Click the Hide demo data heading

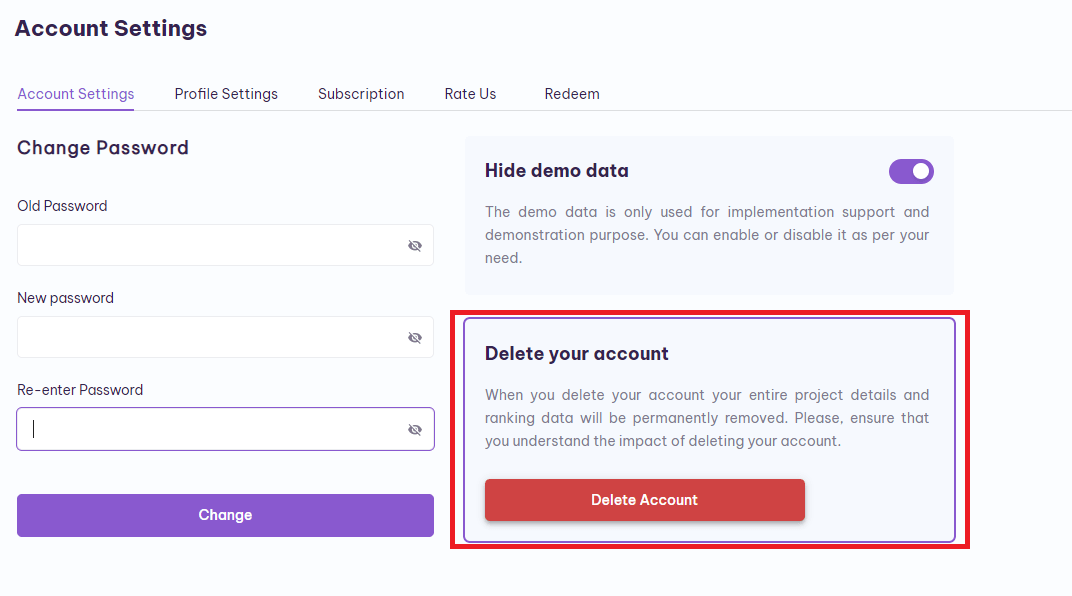(x=557, y=170)
